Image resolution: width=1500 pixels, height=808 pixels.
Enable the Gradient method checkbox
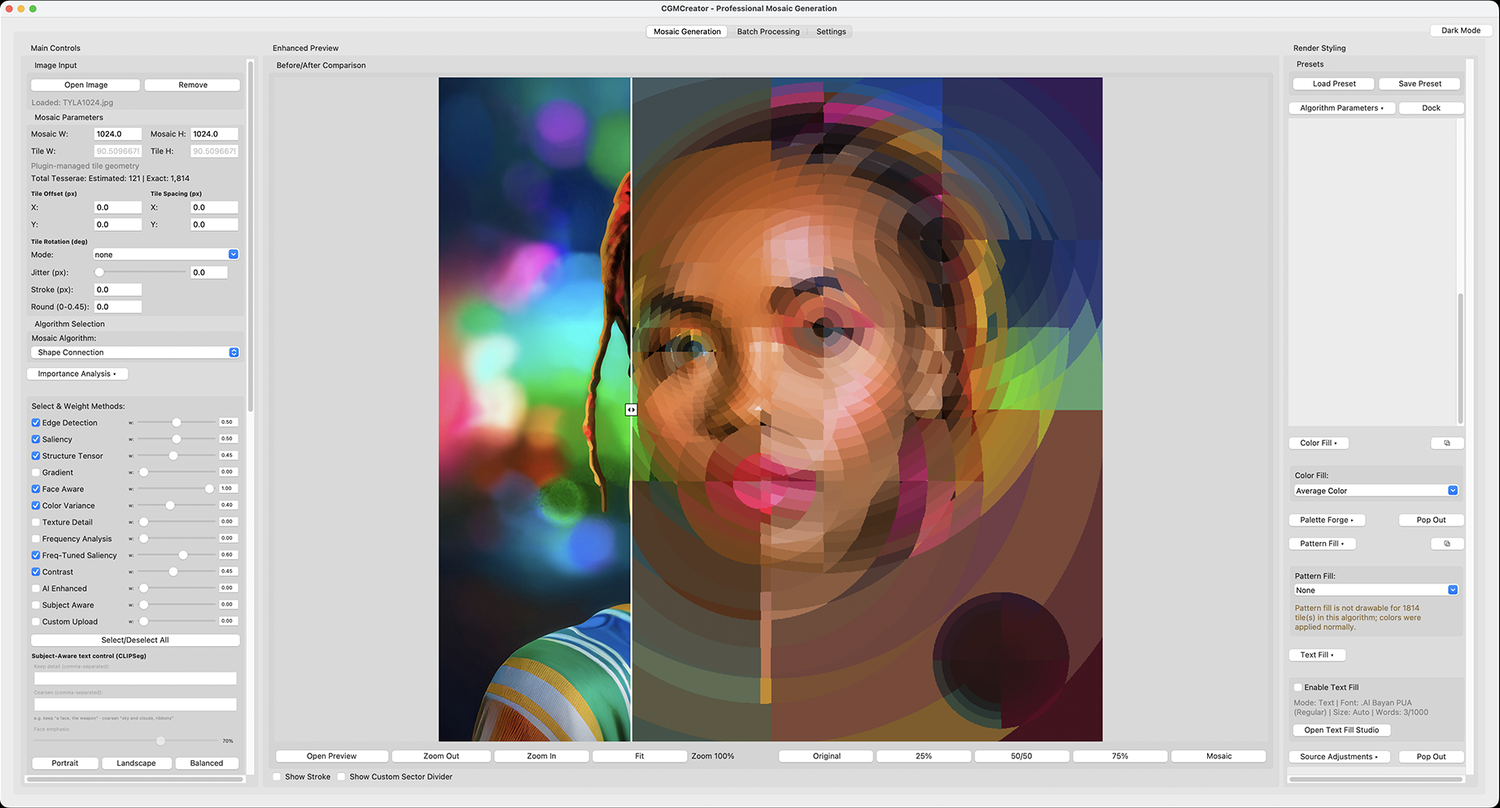coord(36,472)
